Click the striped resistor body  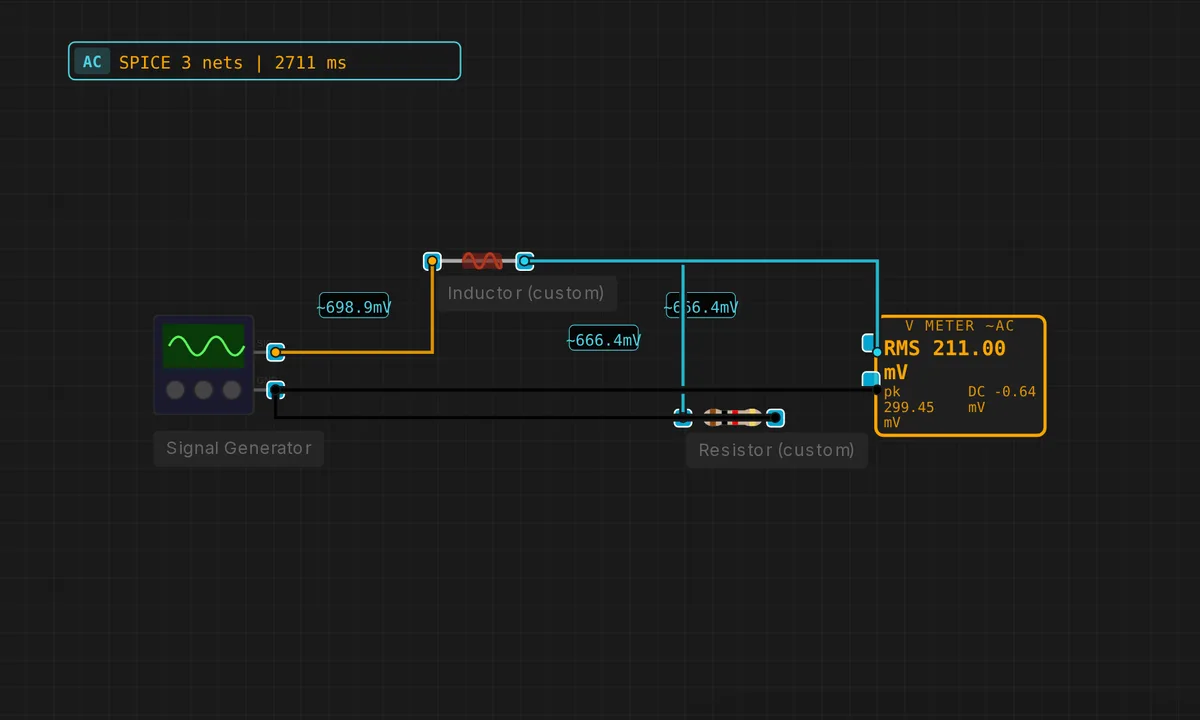[733, 418]
